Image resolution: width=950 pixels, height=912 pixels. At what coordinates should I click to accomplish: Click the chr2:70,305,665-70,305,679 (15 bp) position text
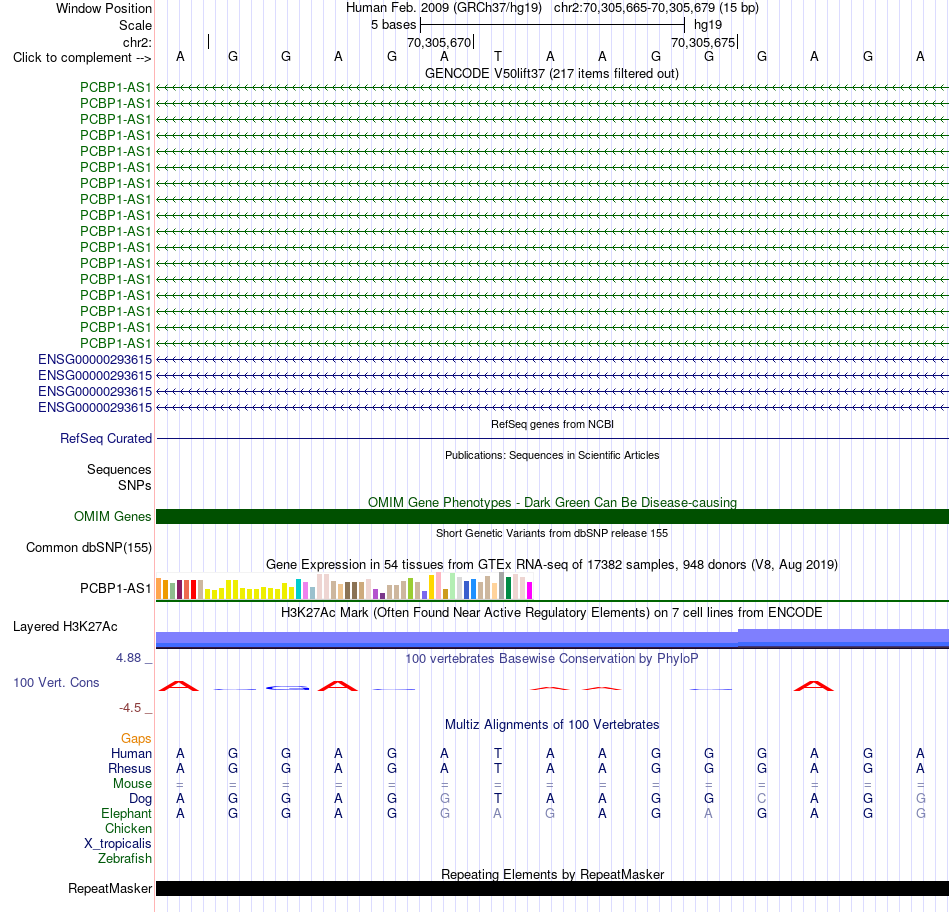[x=656, y=8]
